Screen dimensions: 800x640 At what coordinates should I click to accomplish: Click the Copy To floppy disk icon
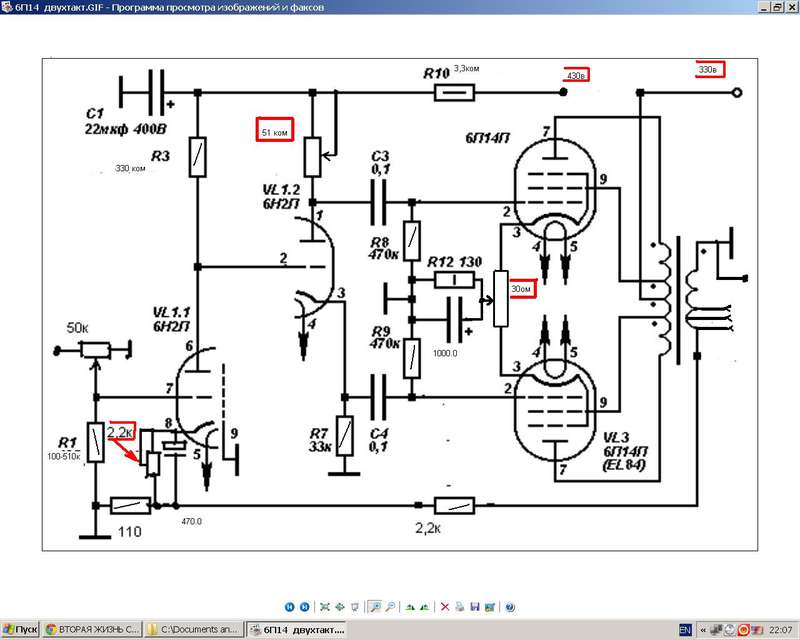tap(472, 607)
